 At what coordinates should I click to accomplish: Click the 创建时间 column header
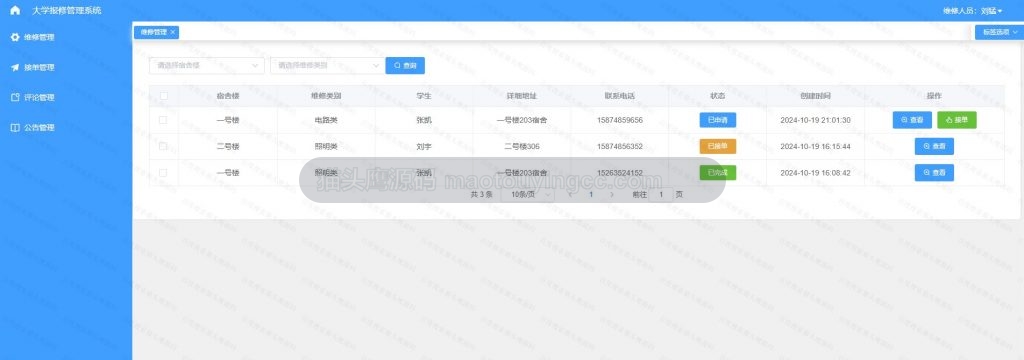tap(816, 96)
